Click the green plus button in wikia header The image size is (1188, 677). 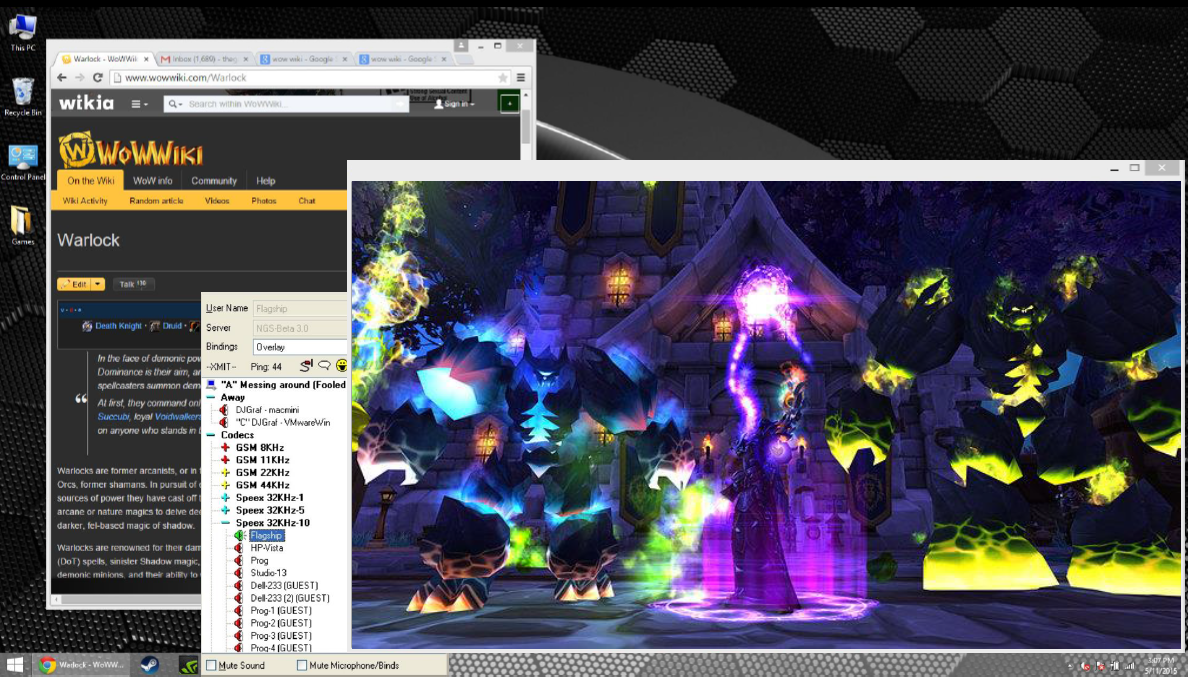[x=509, y=103]
